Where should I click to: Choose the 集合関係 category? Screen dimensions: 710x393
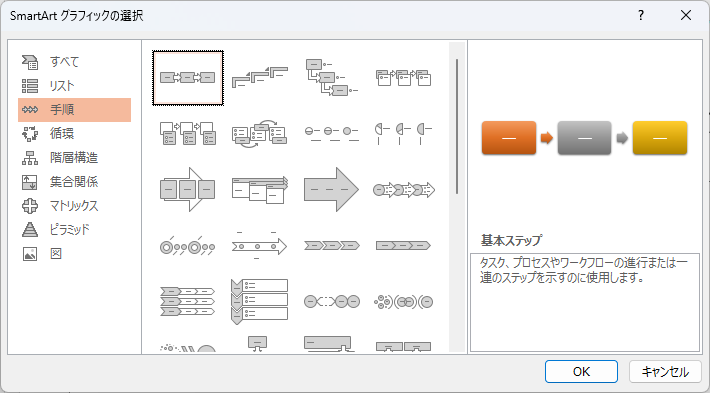coord(74,182)
